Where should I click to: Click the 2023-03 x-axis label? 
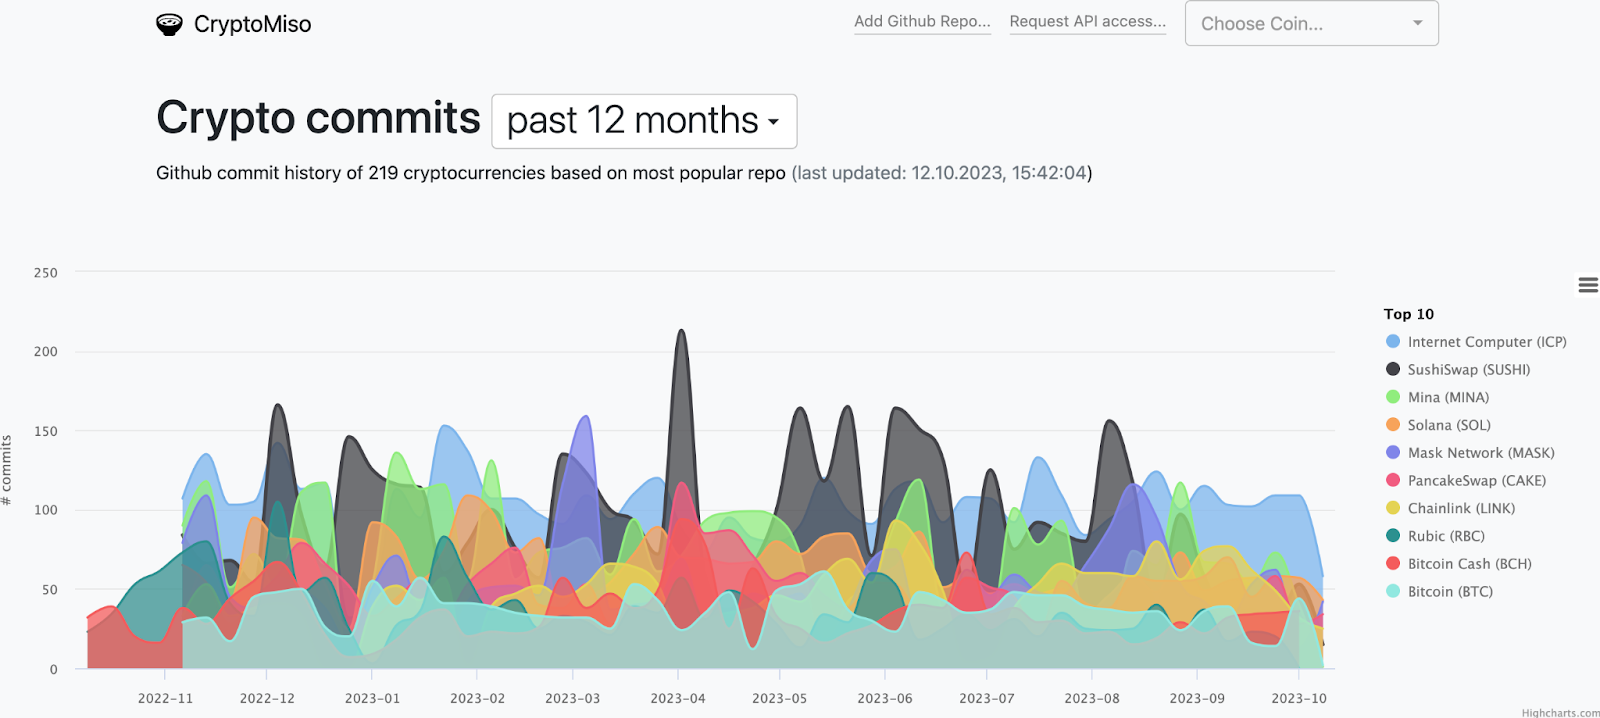[572, 698]
